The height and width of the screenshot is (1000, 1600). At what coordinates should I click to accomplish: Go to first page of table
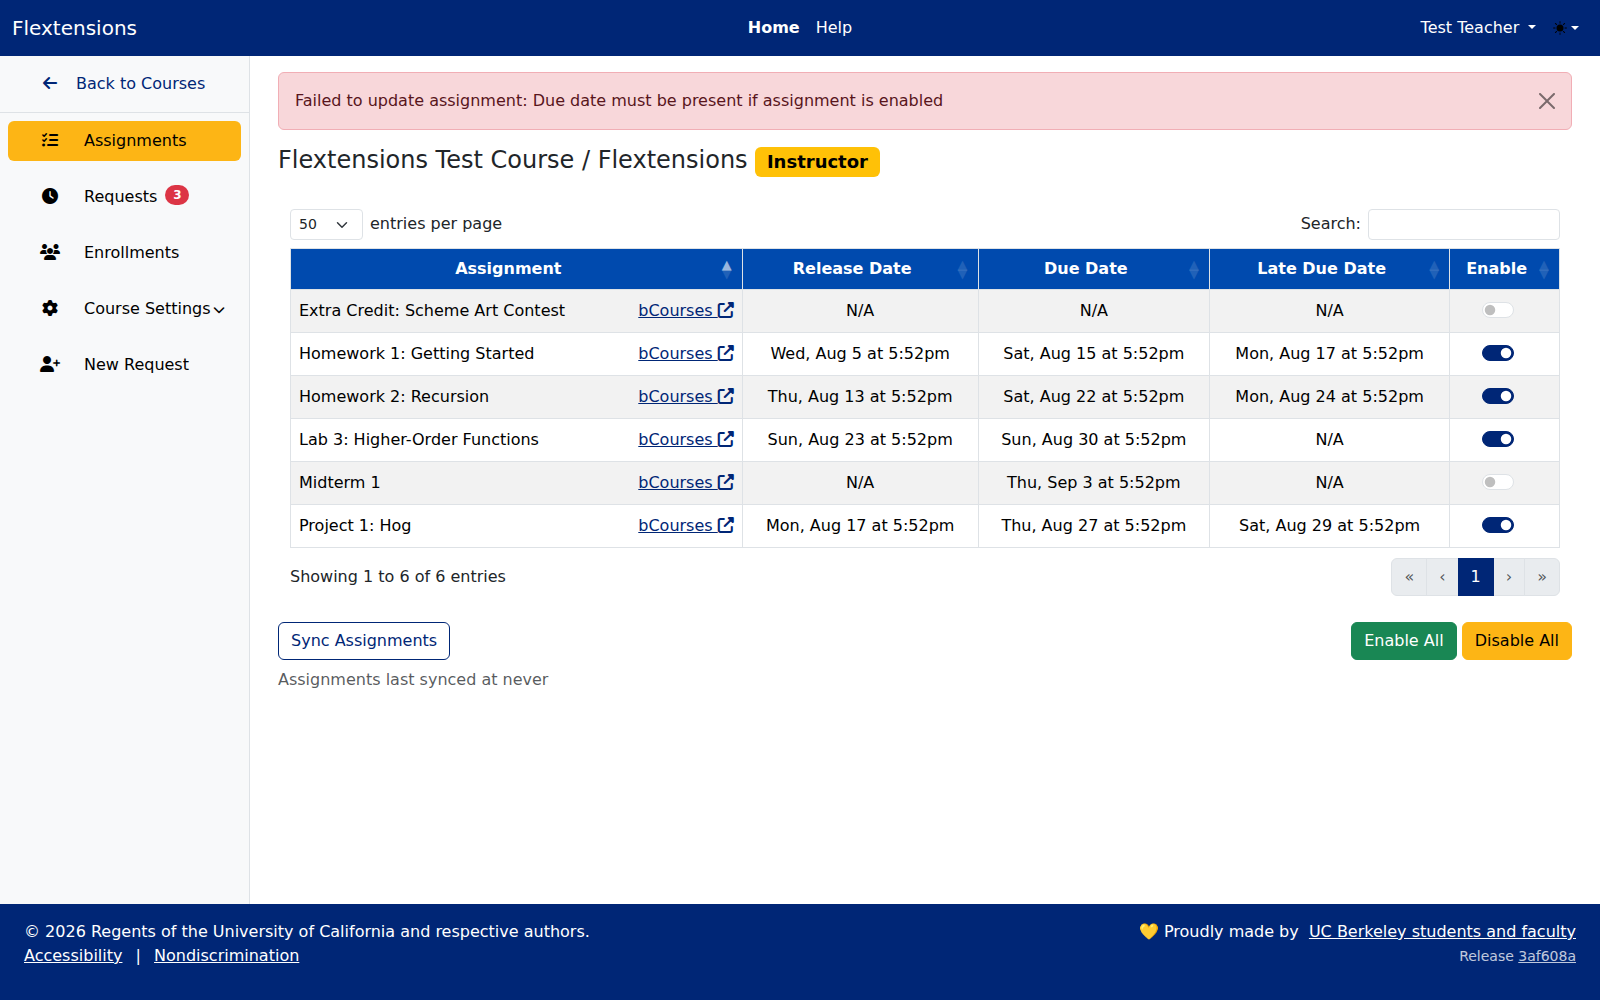click(1409, 577)
